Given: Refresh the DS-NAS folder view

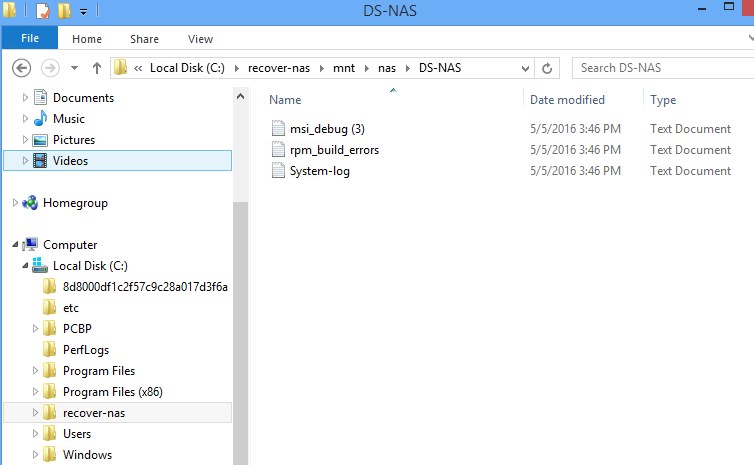Looking at the screenshot, I should point(547,68).
